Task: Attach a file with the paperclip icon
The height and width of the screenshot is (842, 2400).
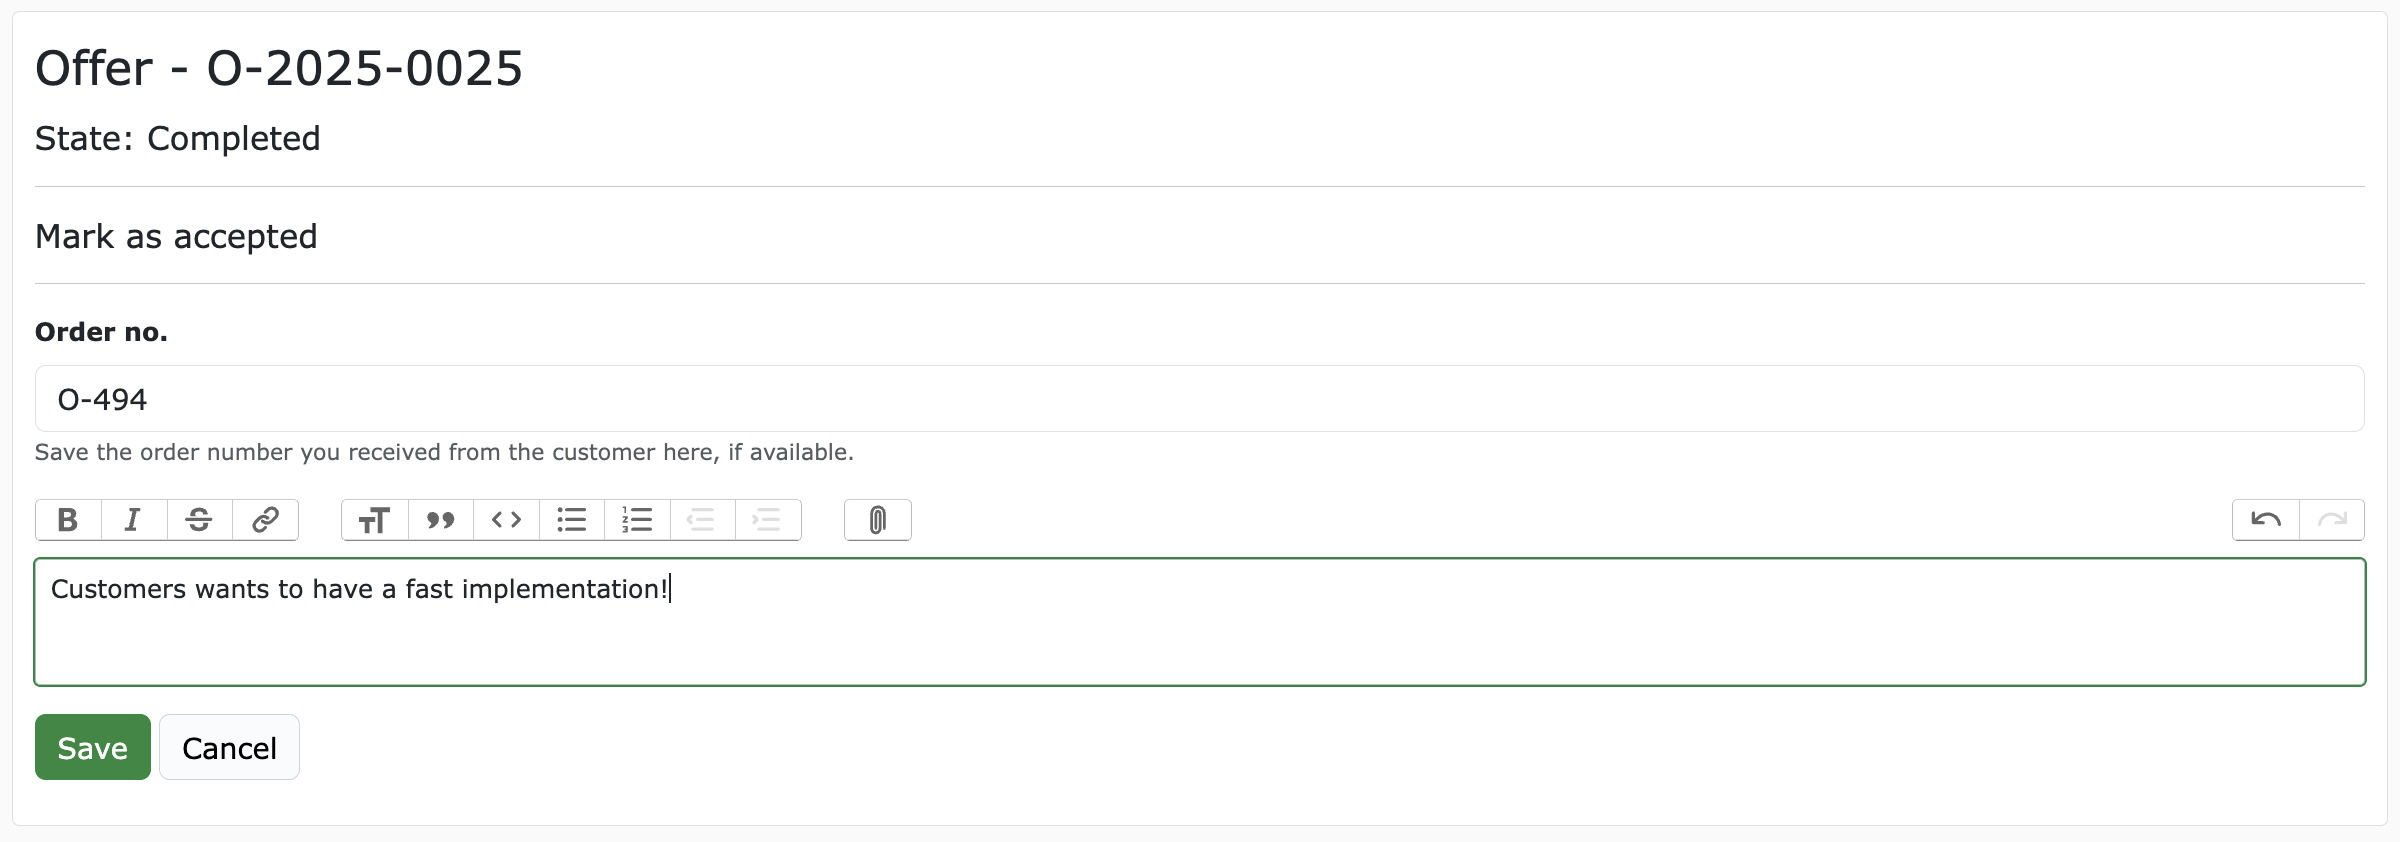Action: 877,520
